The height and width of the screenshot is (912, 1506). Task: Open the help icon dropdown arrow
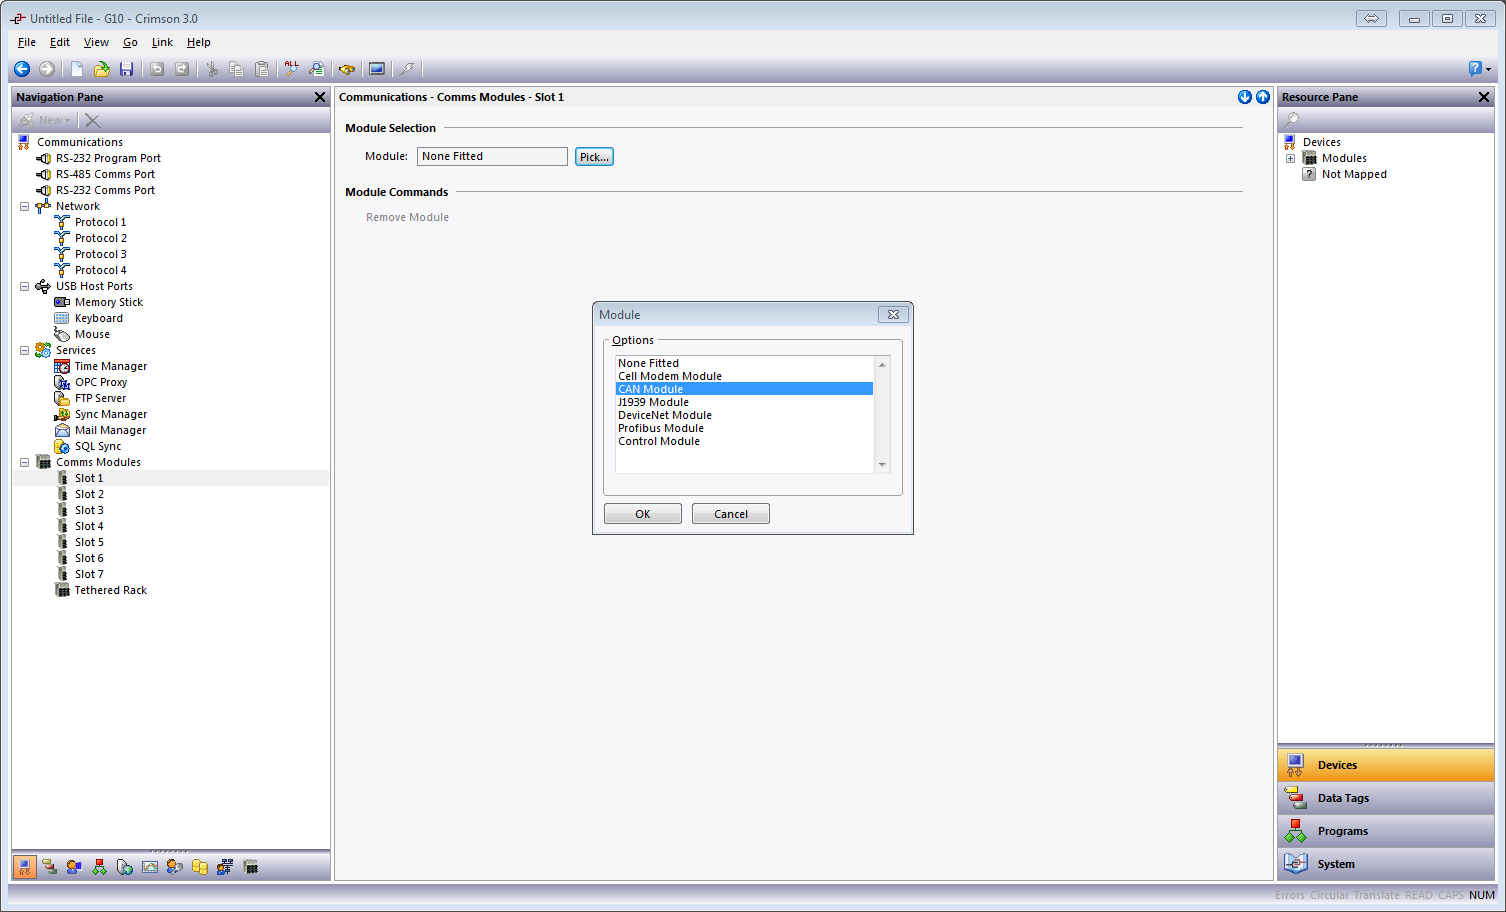coord(1489,70)
